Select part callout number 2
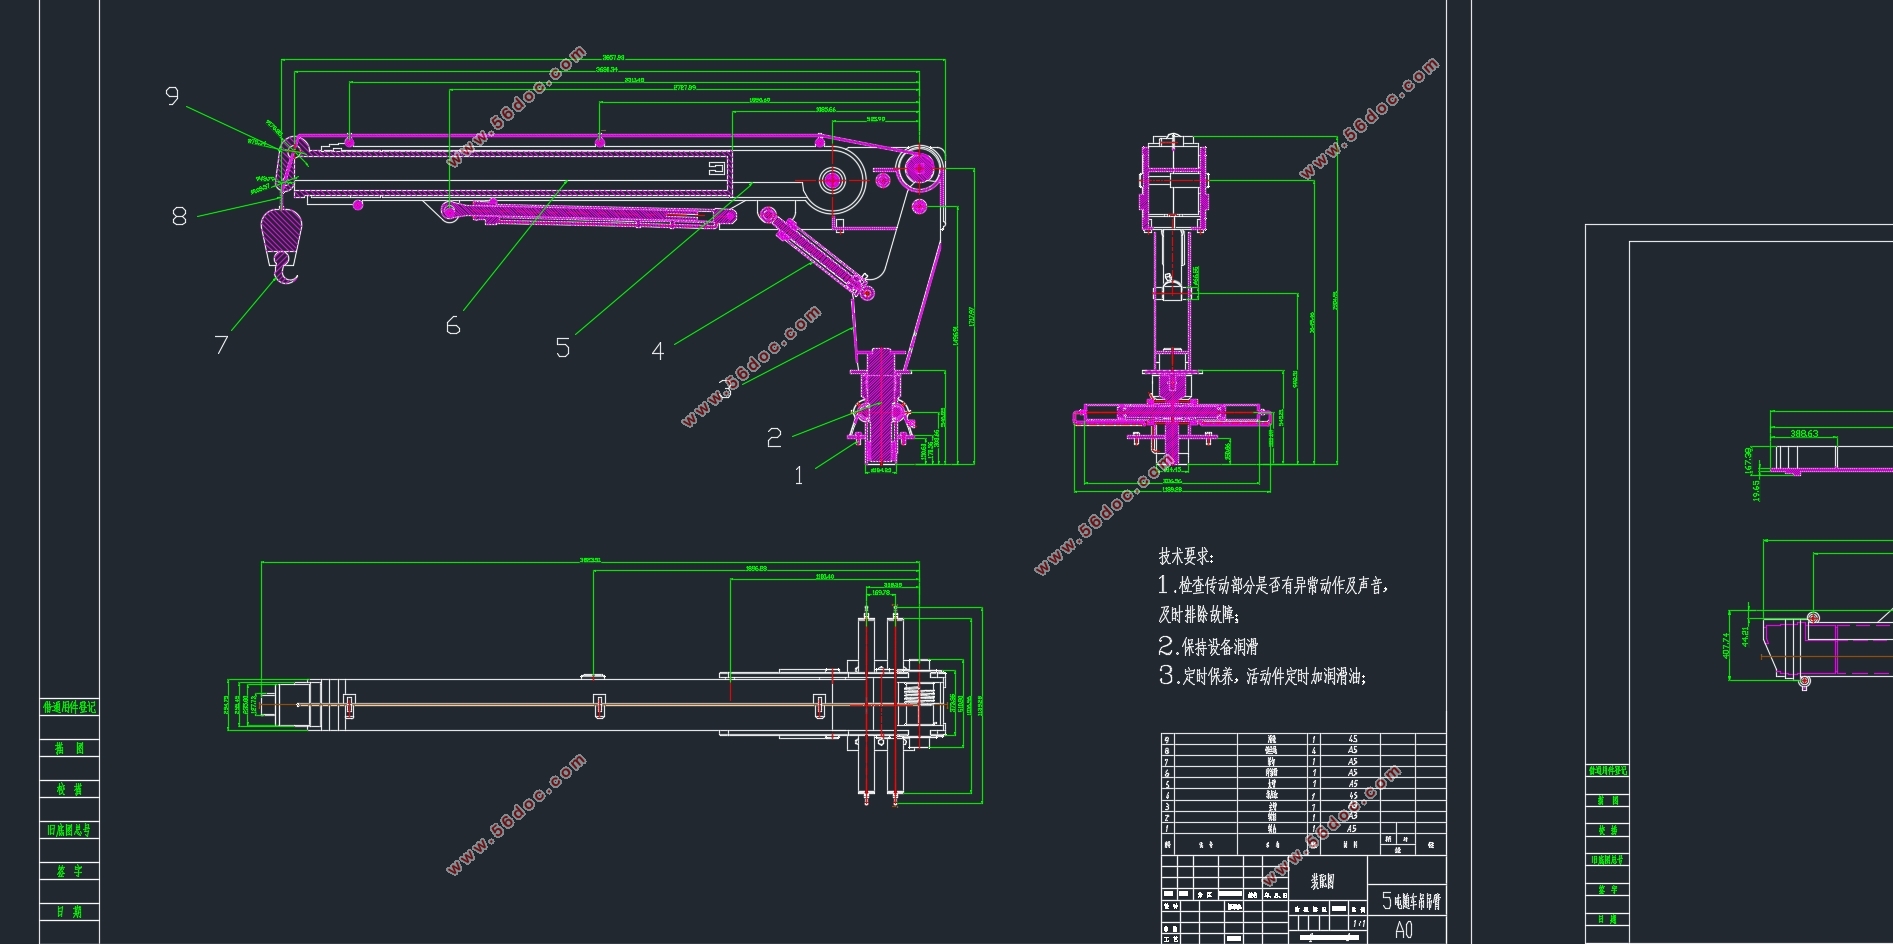This screenshot has height=944, width=1893. [x=774, y=438]
